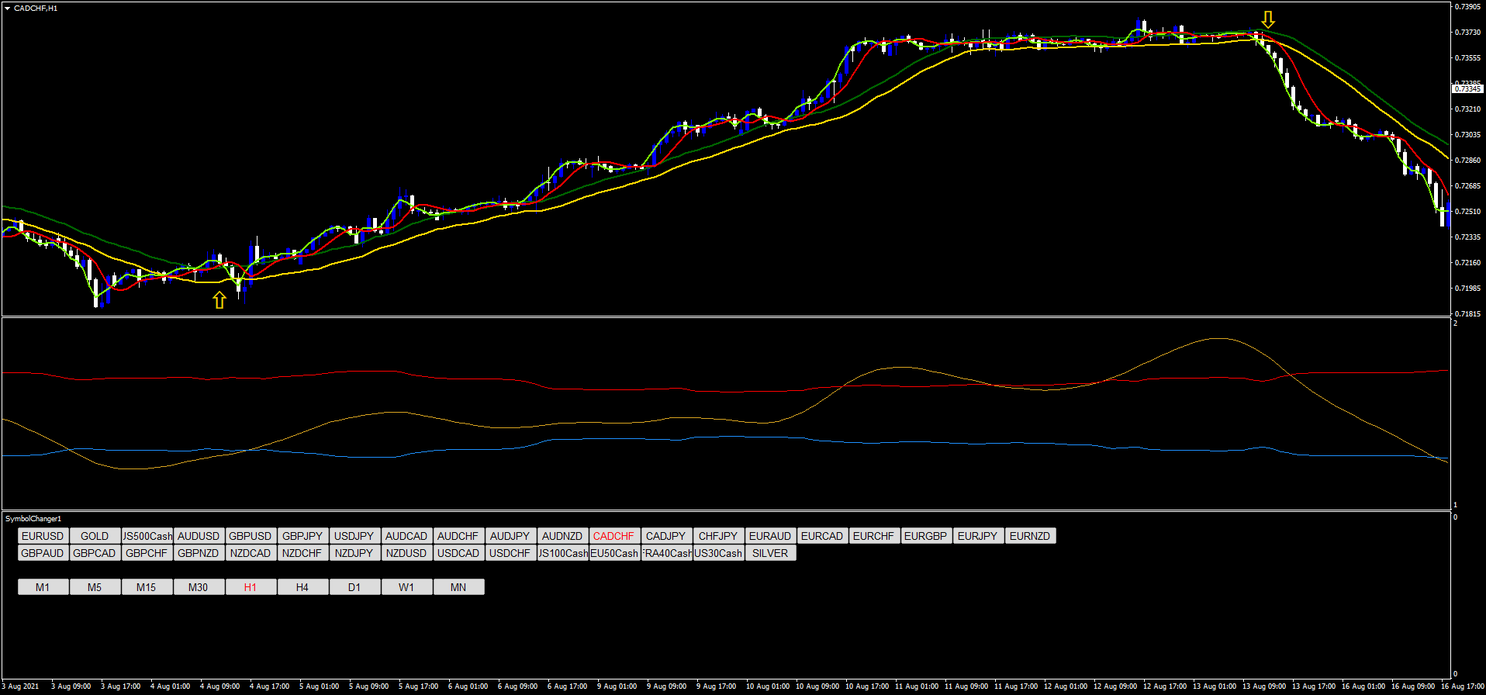
Task: Click the yellow down-arrow sell signal
Action: (1269, 17)
